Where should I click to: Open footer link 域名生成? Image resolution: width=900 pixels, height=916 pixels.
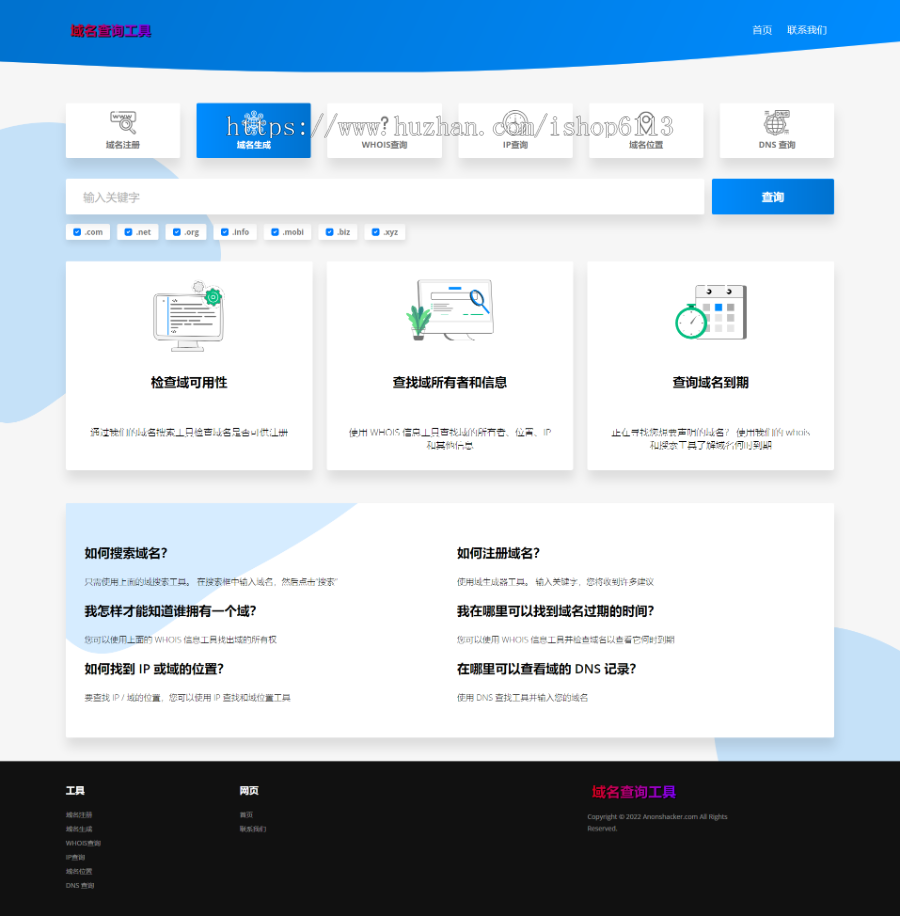pos(79,829)
